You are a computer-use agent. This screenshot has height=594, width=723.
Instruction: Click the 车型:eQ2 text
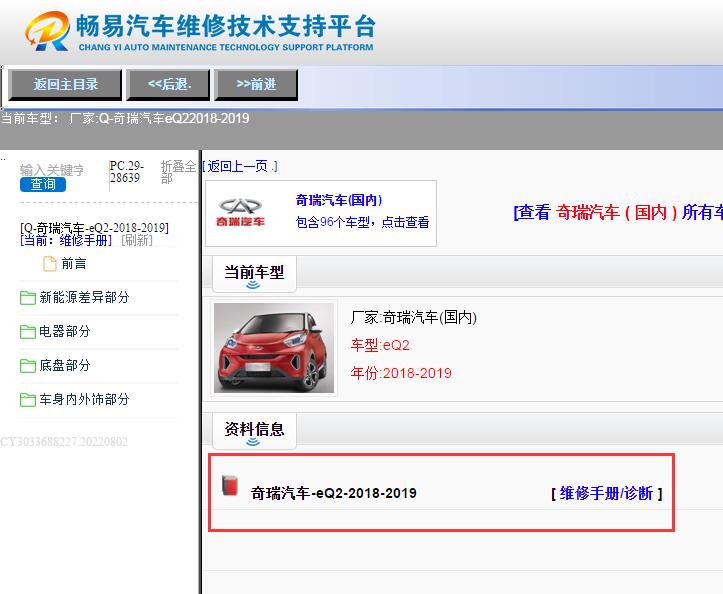[x=380, y=345]
